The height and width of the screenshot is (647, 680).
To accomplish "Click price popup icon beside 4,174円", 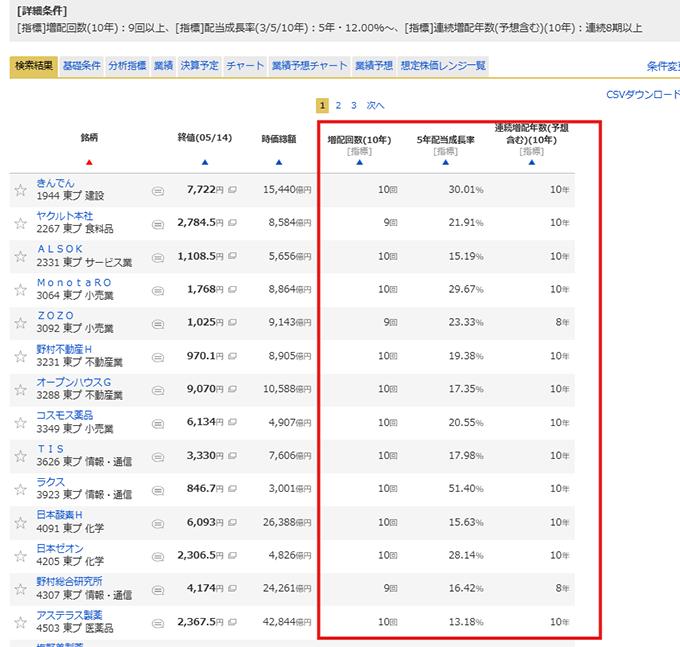I will (x=232, y=588).
